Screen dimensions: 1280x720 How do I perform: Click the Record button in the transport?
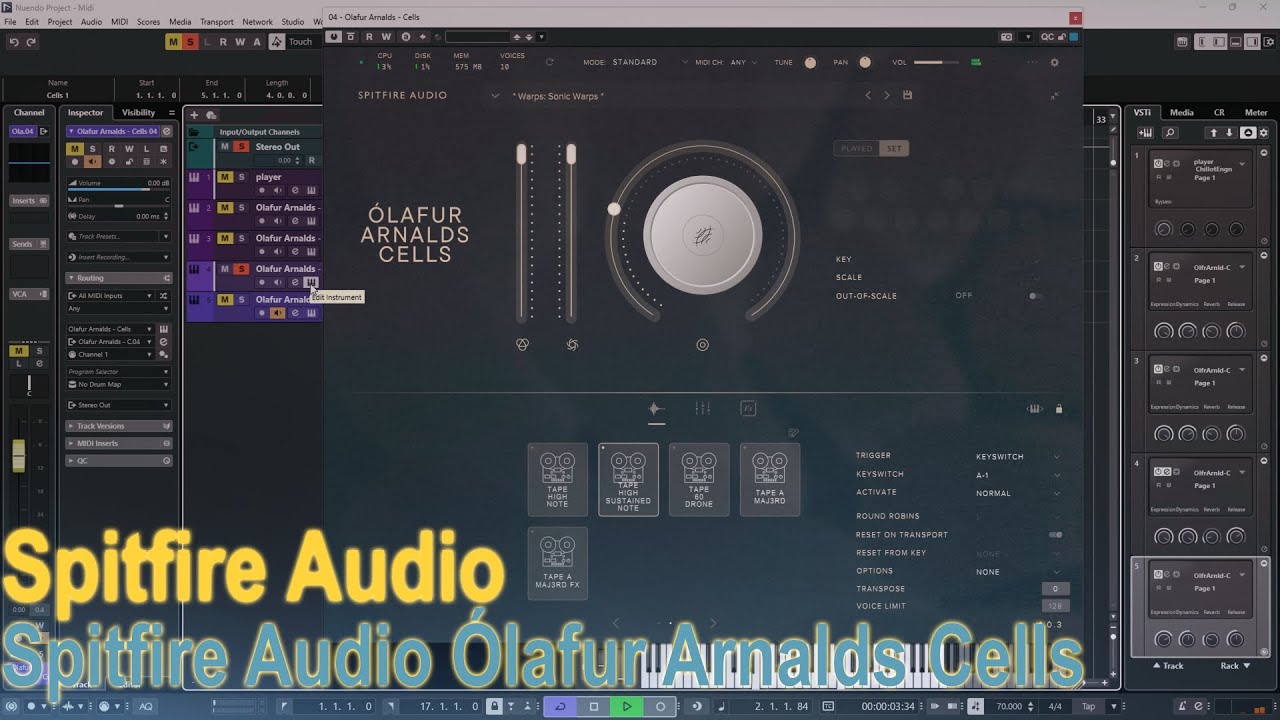pos(660,706)
